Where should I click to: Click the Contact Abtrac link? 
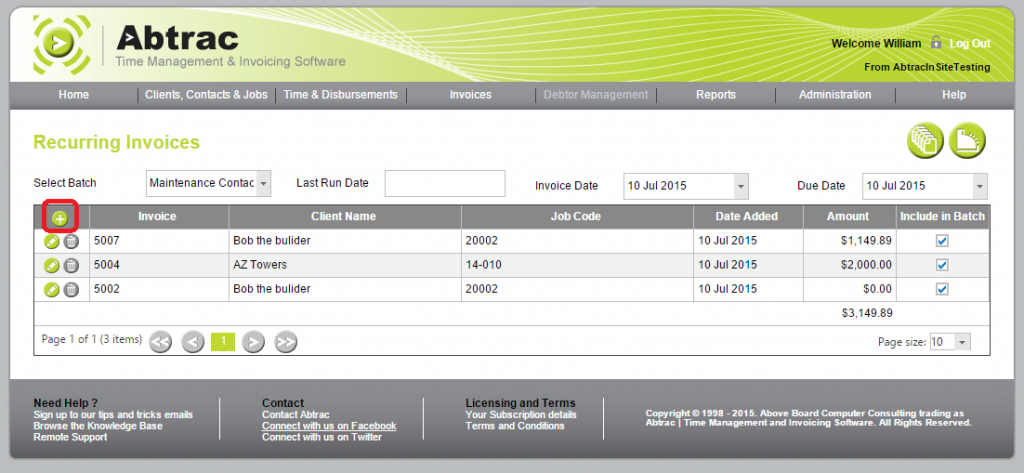(x=296, y=415)
